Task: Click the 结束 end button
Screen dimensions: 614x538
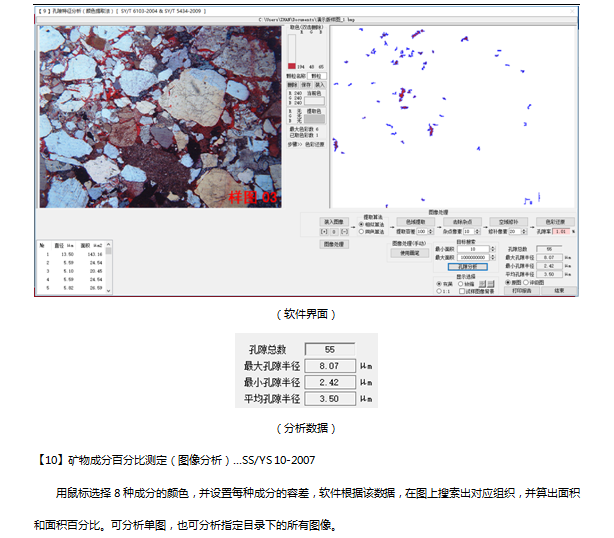Action: pyautogui.click(x=560, y=290)
